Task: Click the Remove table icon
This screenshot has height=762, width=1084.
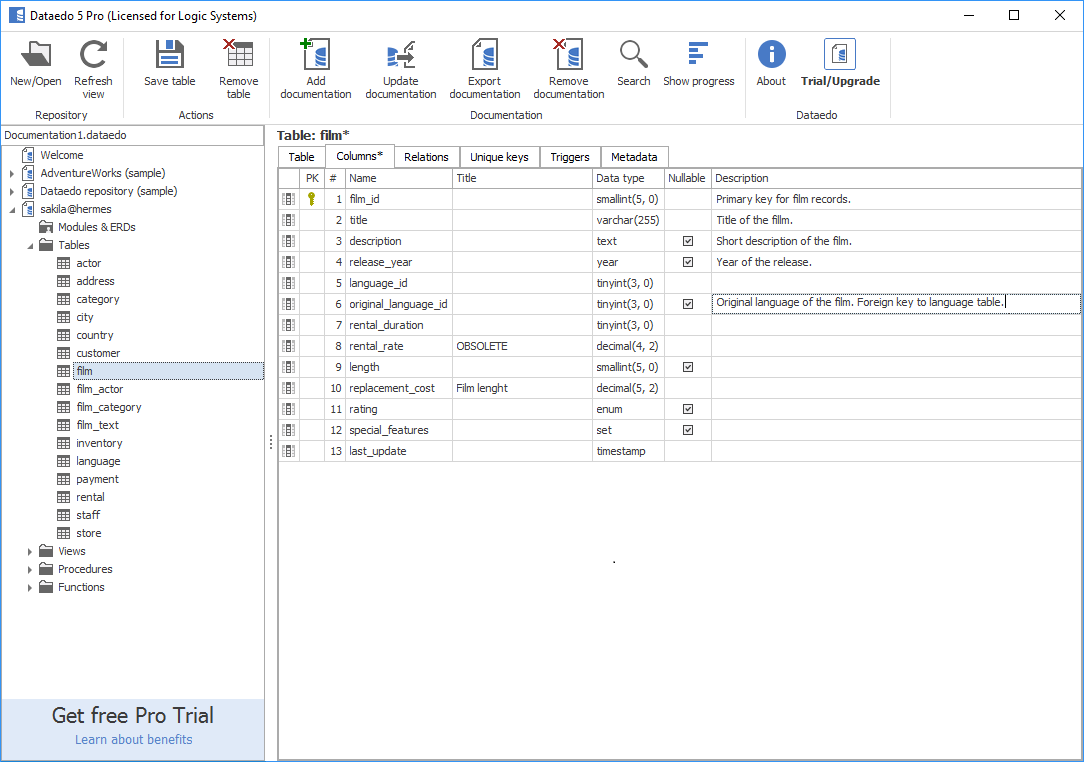Action: pyautogui.click(x=238, y=56)
